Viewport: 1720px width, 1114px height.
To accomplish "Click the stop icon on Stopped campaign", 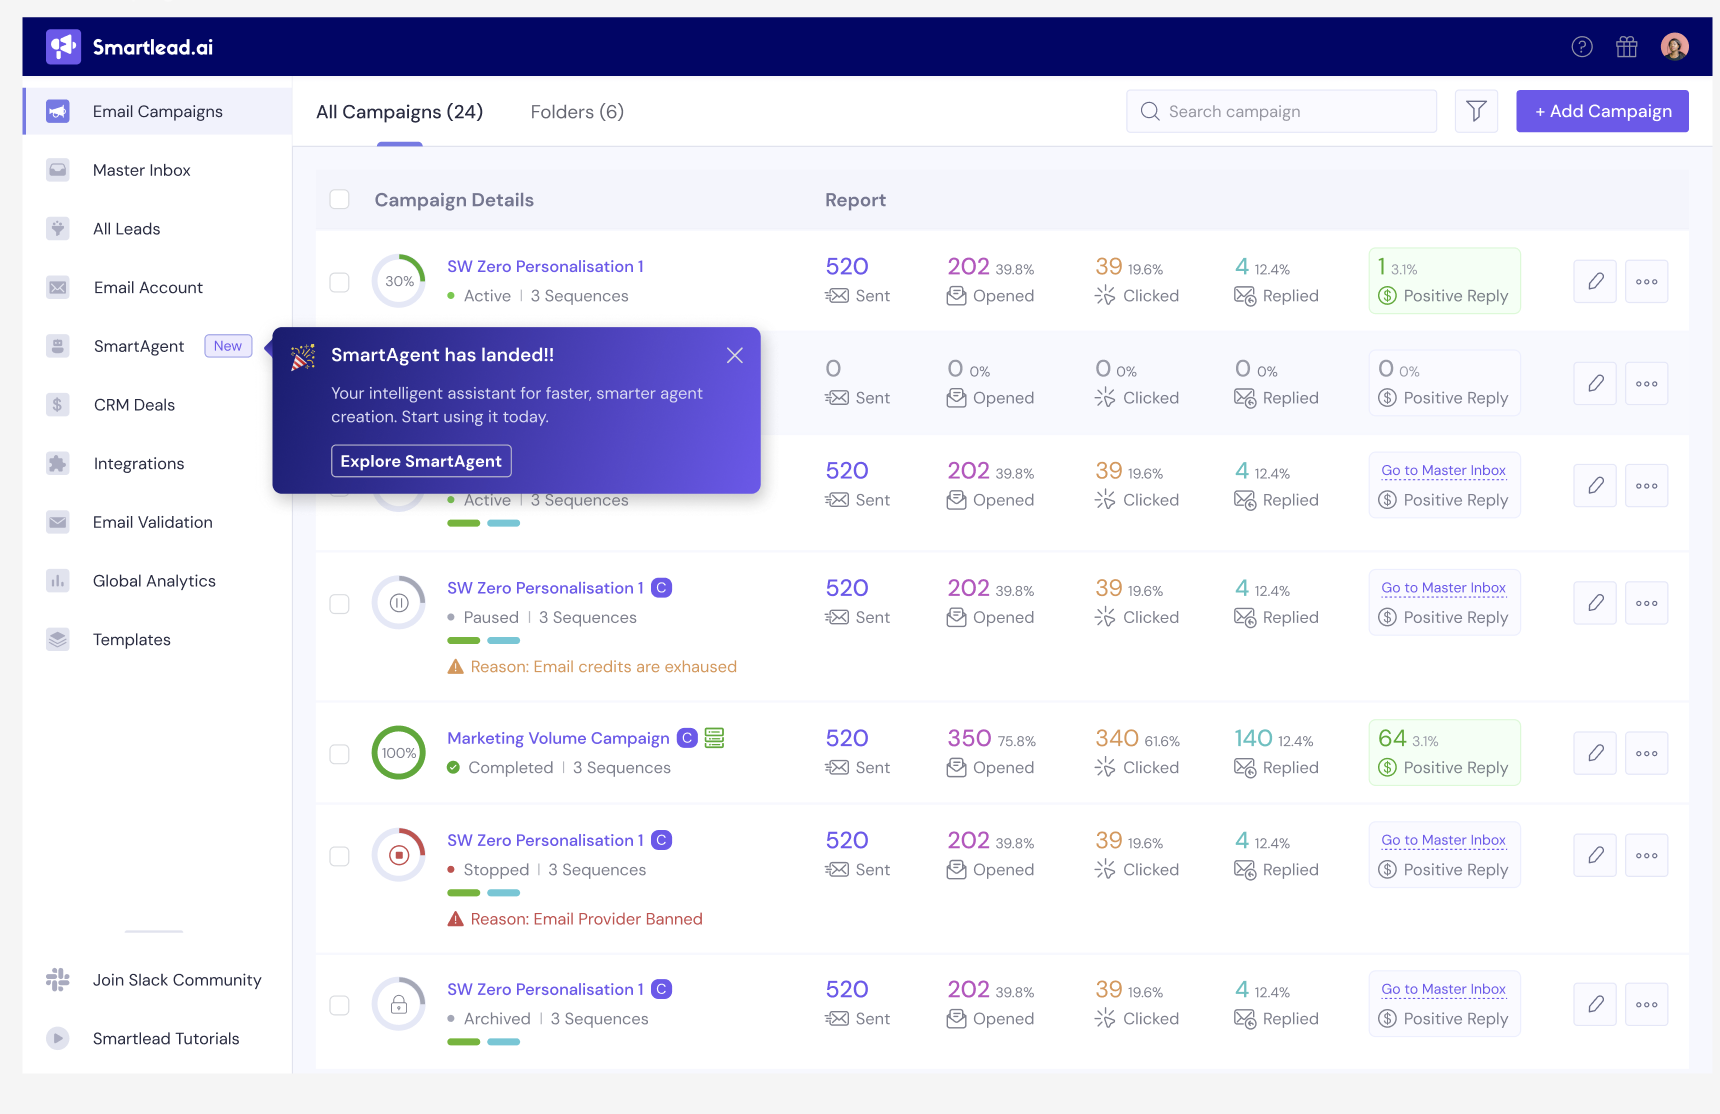I will [399, 855].
